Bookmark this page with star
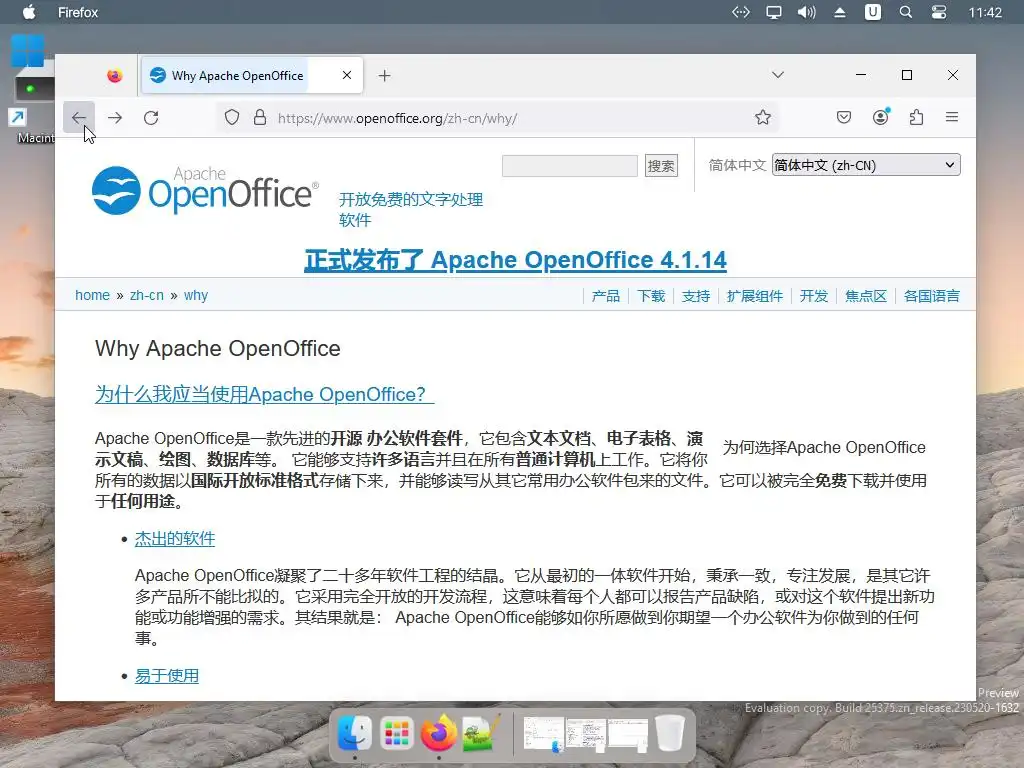Screen dimensions: 1024x768 coord(763,118)
